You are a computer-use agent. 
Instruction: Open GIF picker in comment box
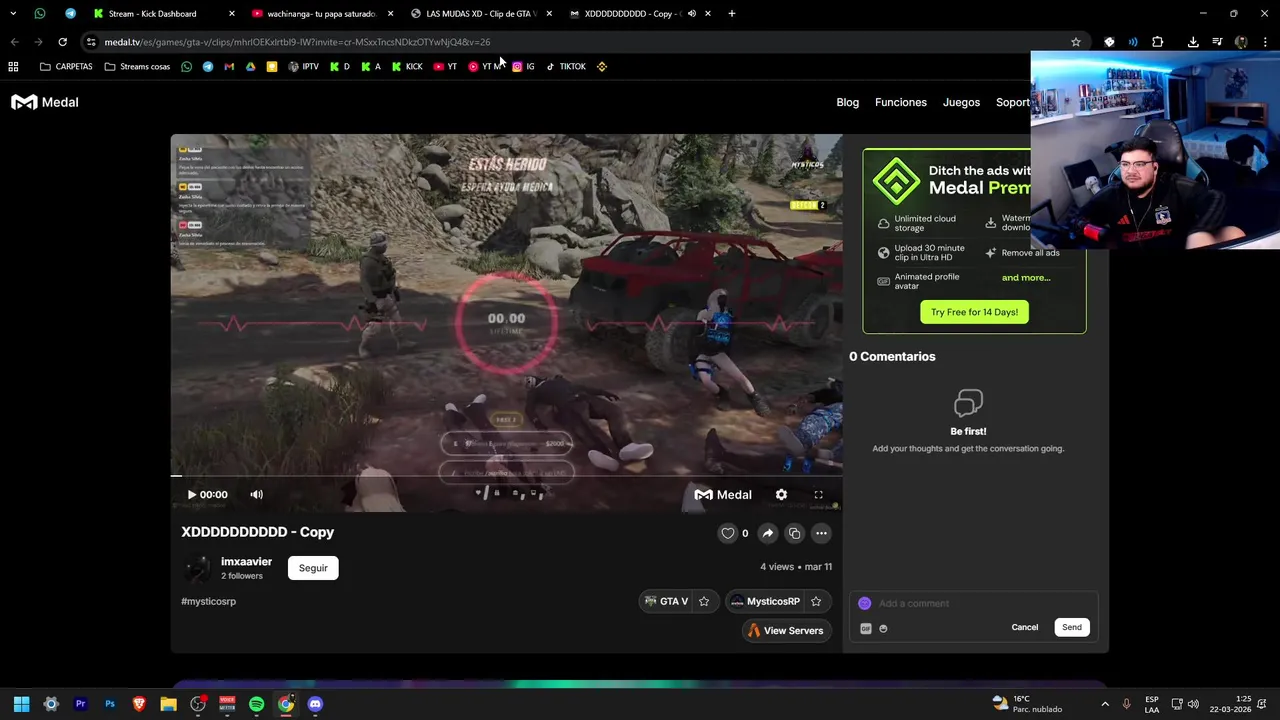click(866, 628)
